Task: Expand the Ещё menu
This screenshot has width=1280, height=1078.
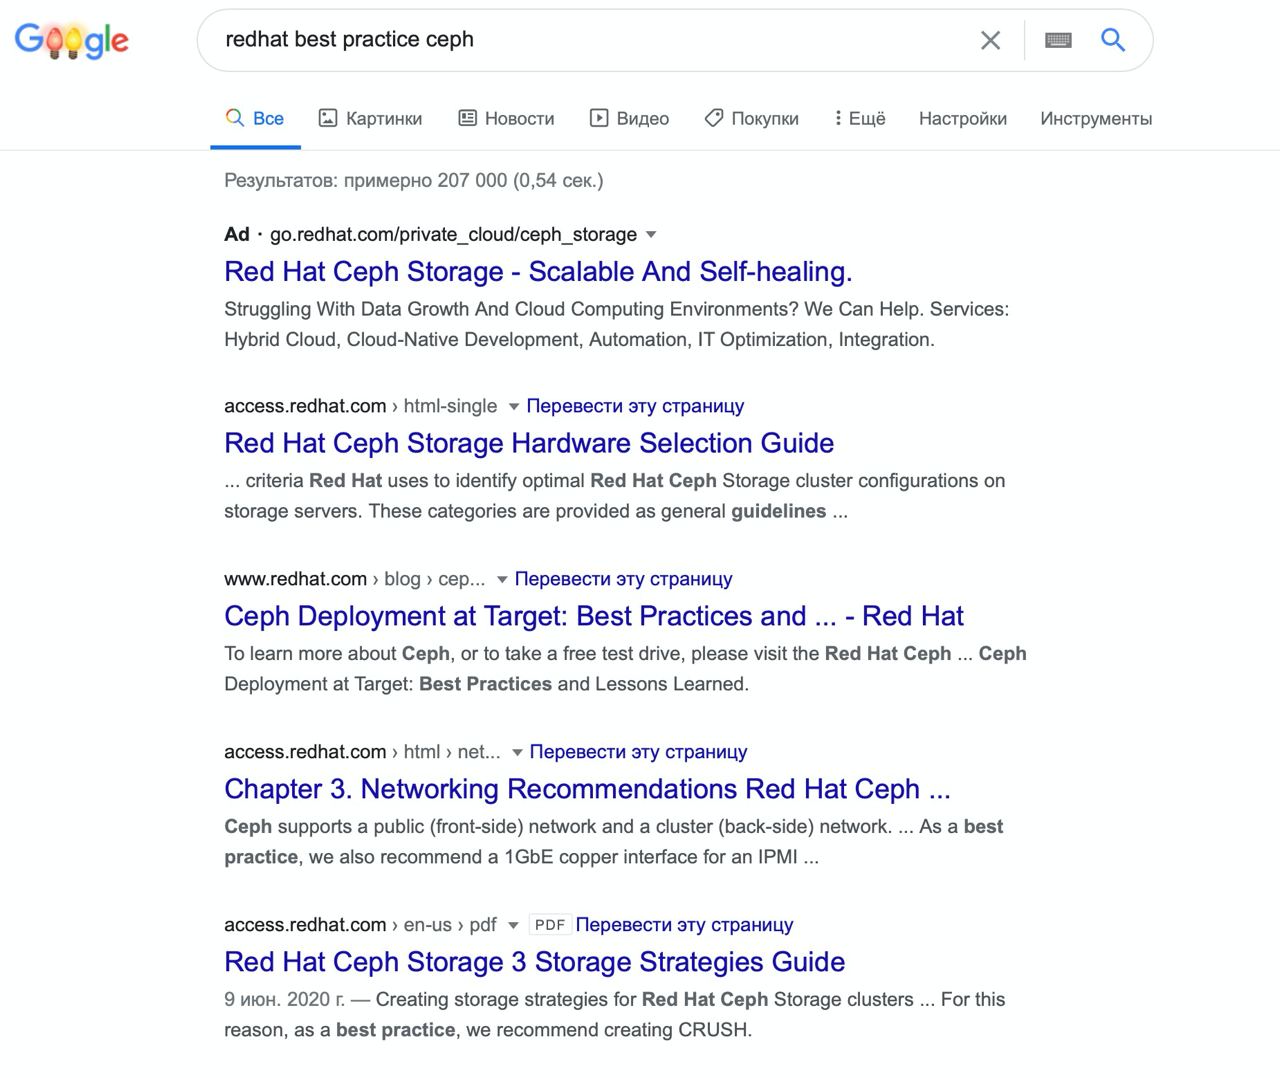Action: click(860, 118)
